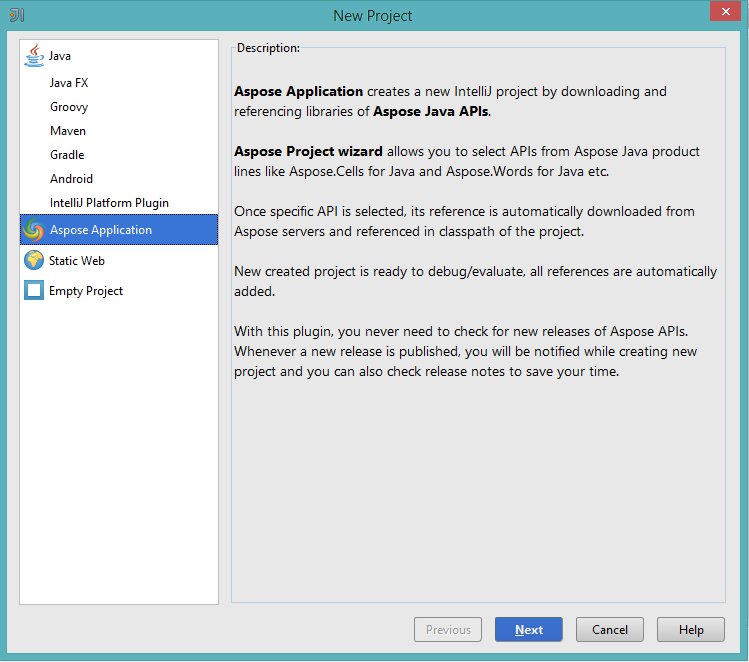The height and width of the screenshot is (662, 749).
Task: Choose Maven from the project list
Action: pyautogui.click(x=119, y=131)
